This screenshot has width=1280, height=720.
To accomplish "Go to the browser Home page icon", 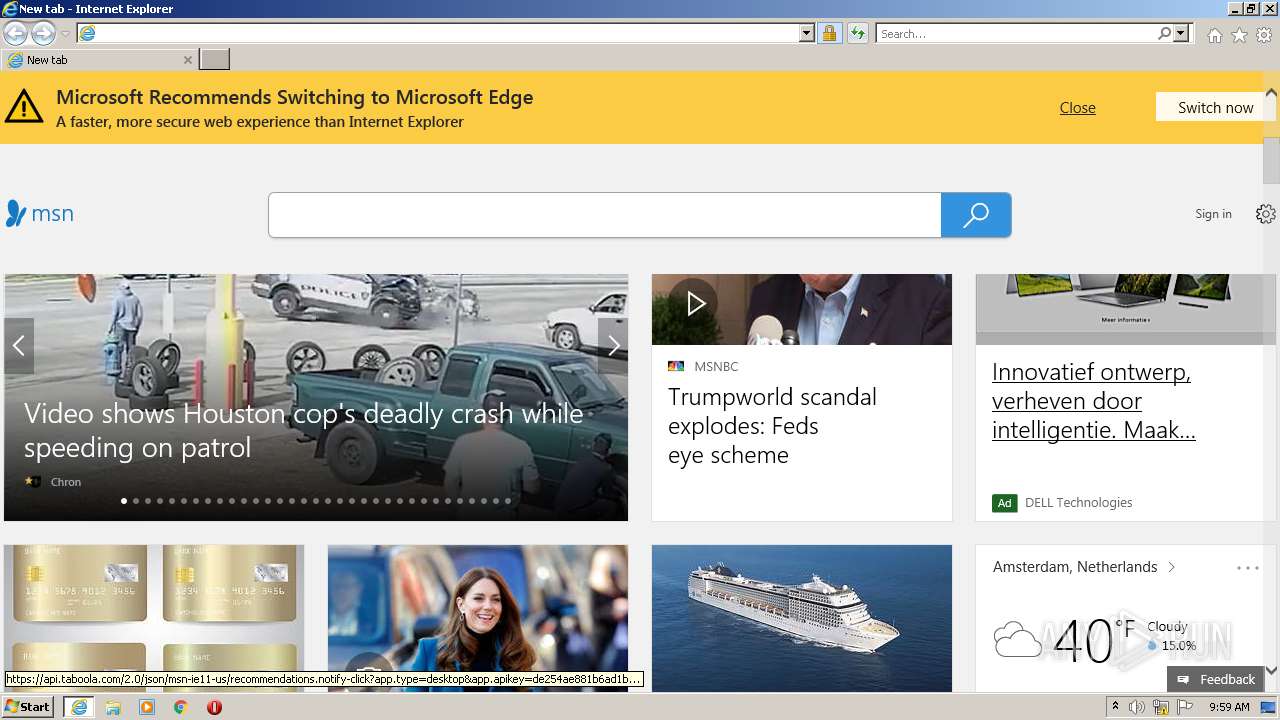I will point(1214,35).
